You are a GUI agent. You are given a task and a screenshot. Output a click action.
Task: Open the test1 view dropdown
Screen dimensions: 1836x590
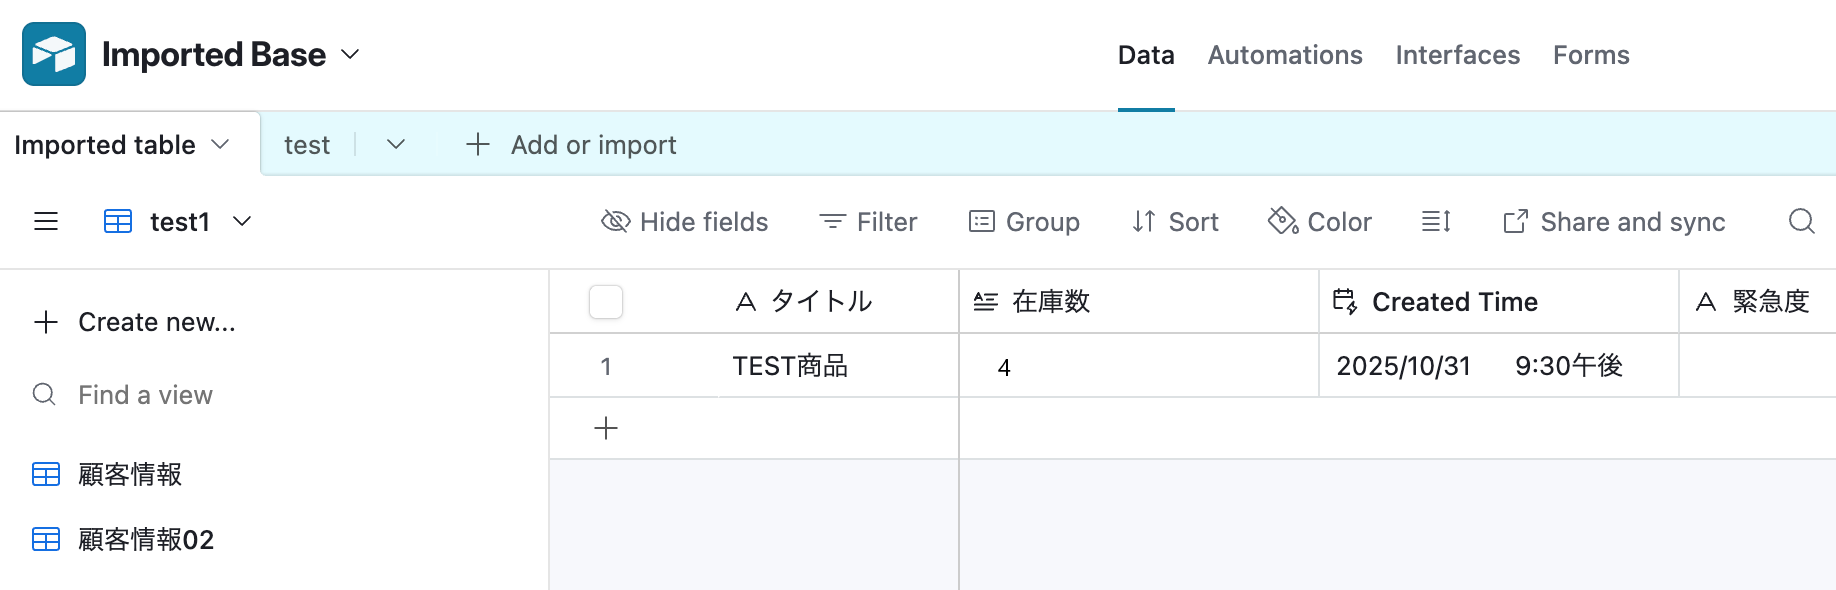[242, 221]
